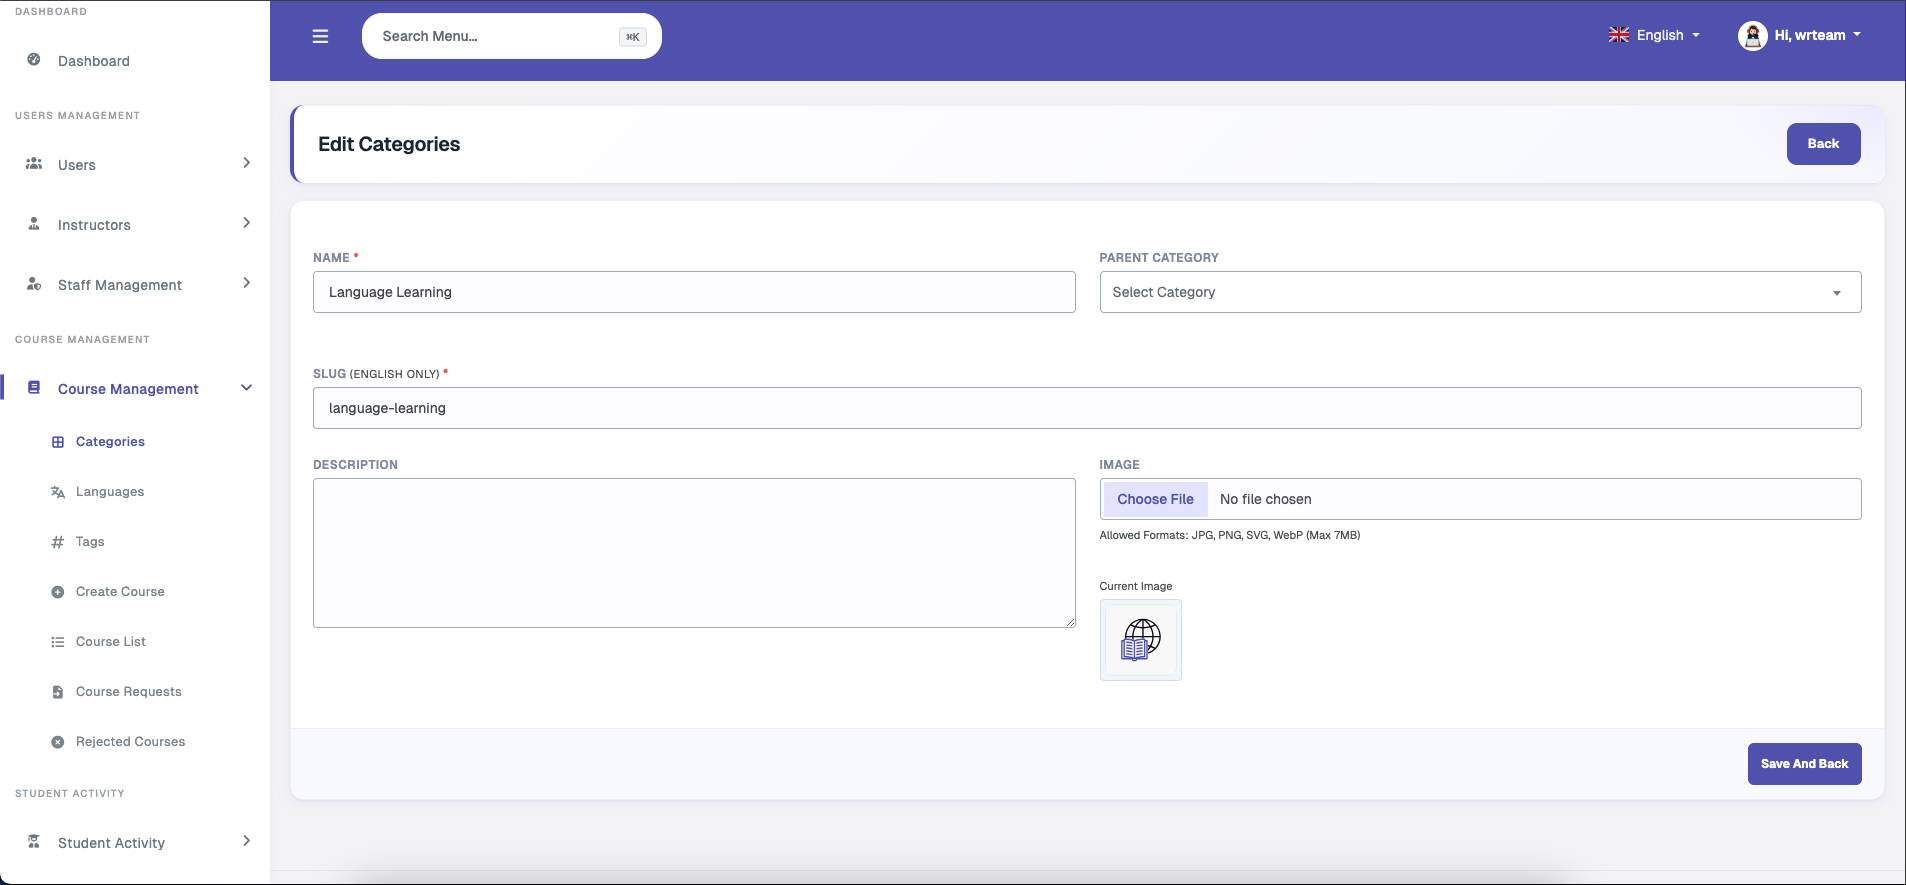The height and width of the screenshot is (885, 1906).
Task: Click the Dashboard gauge icon
Action: point(34,59)
